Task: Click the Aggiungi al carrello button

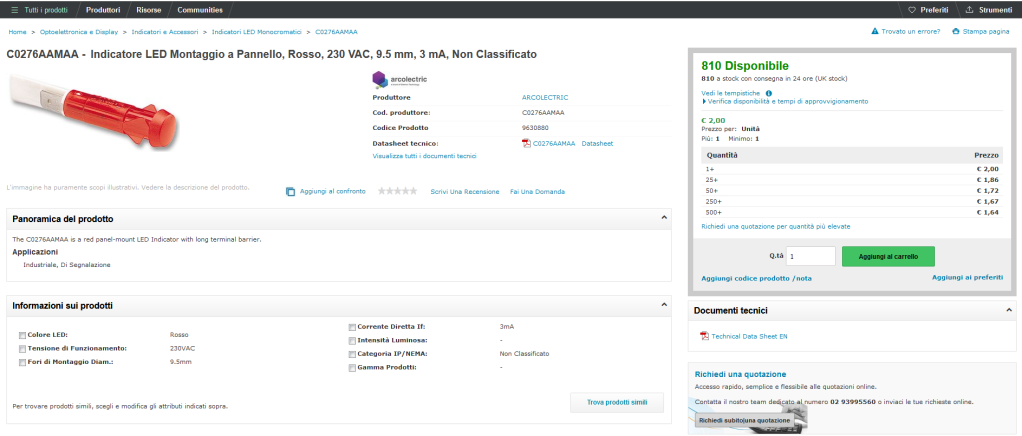Action: click(x=888, y=256)
